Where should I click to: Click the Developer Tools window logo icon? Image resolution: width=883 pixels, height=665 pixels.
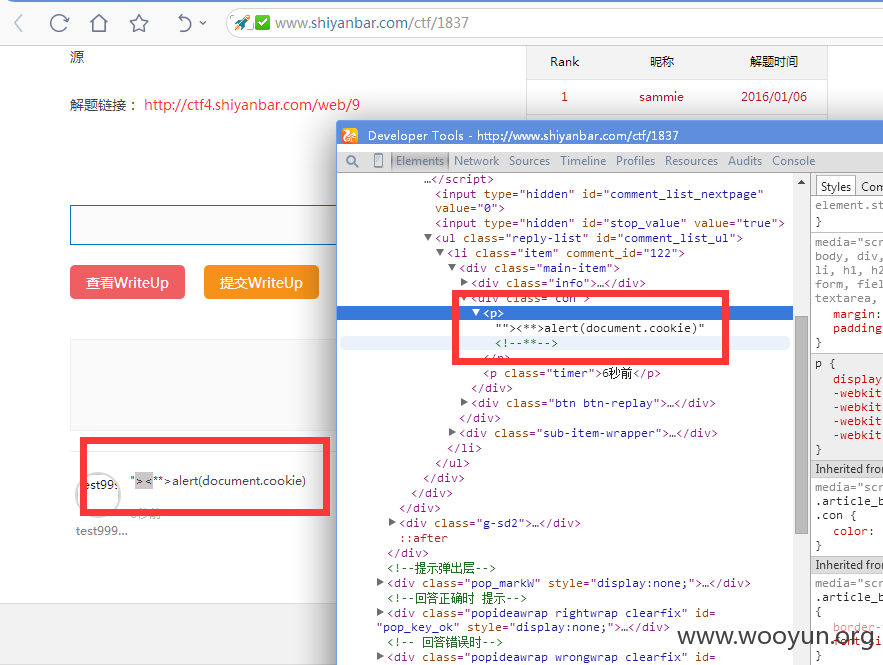(350, 136)
